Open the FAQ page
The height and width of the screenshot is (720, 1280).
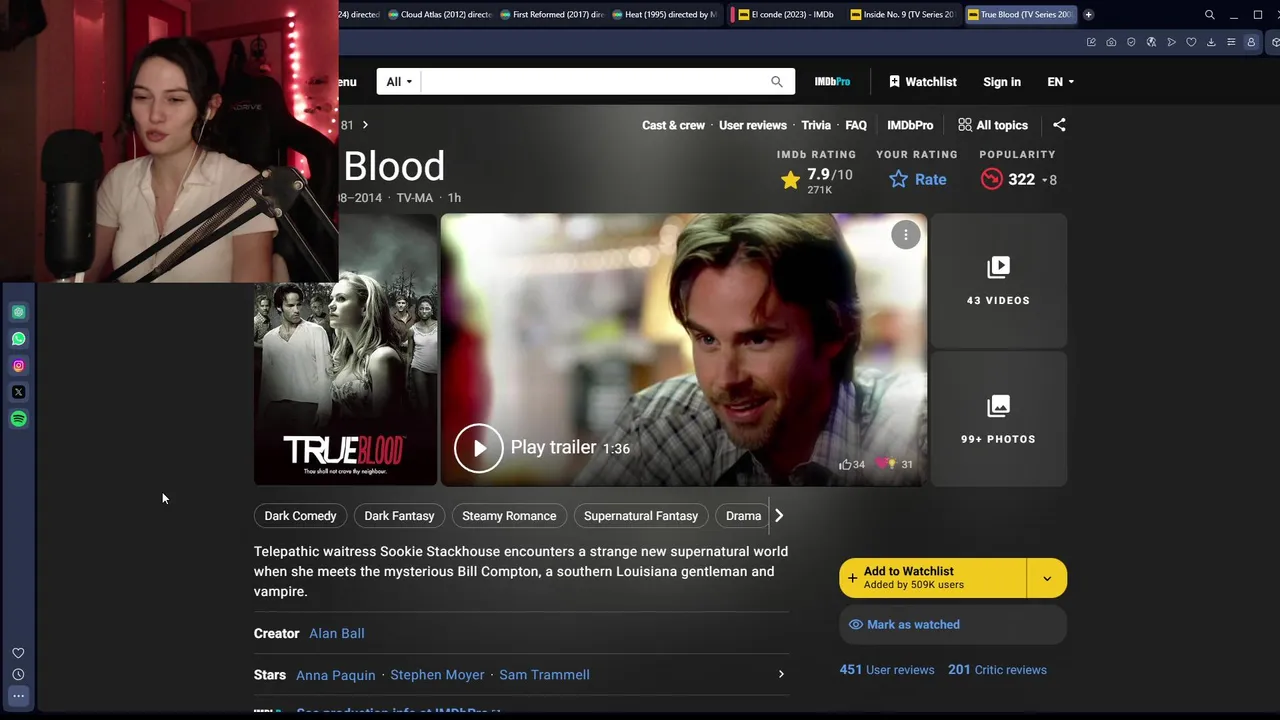(856, 125)
